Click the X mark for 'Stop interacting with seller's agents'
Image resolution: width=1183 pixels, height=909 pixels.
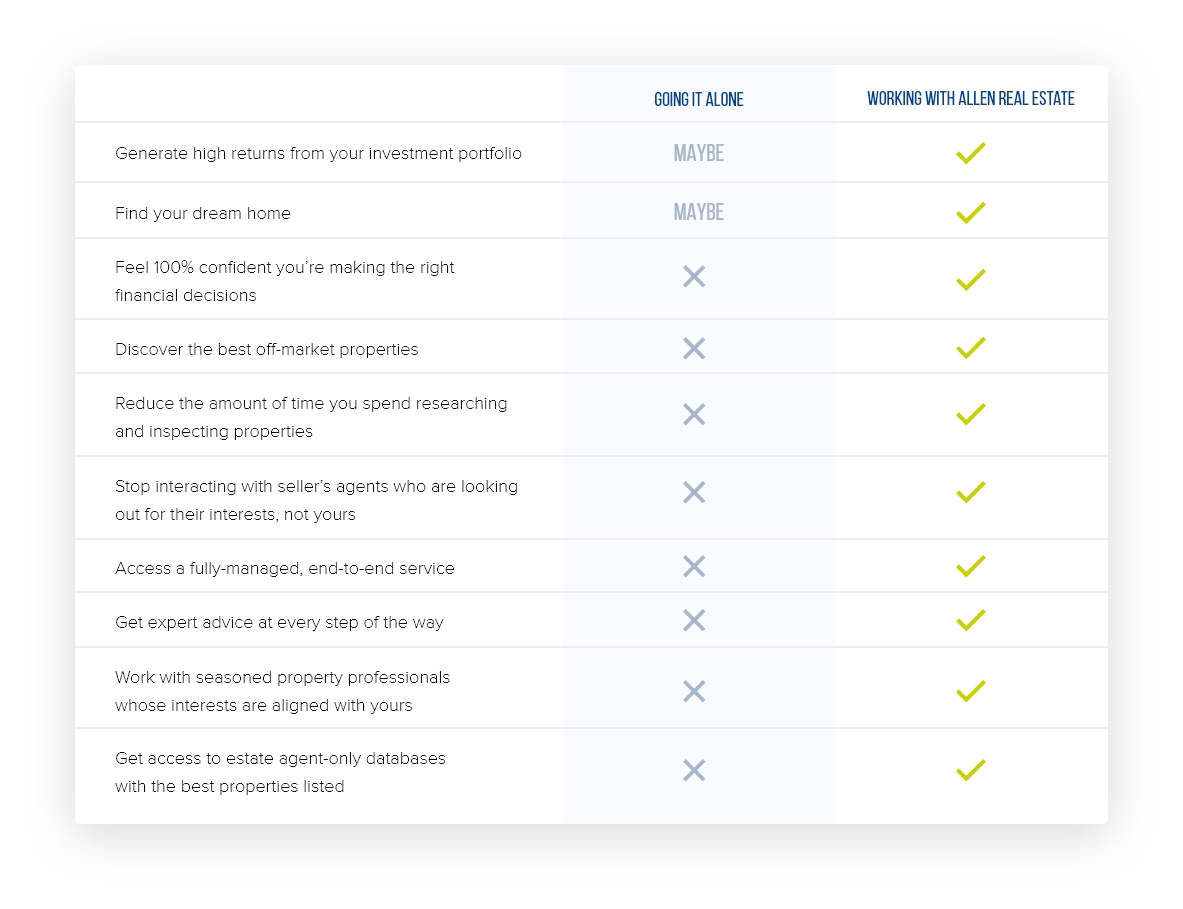pyautogui.click(x=694, y=493)
